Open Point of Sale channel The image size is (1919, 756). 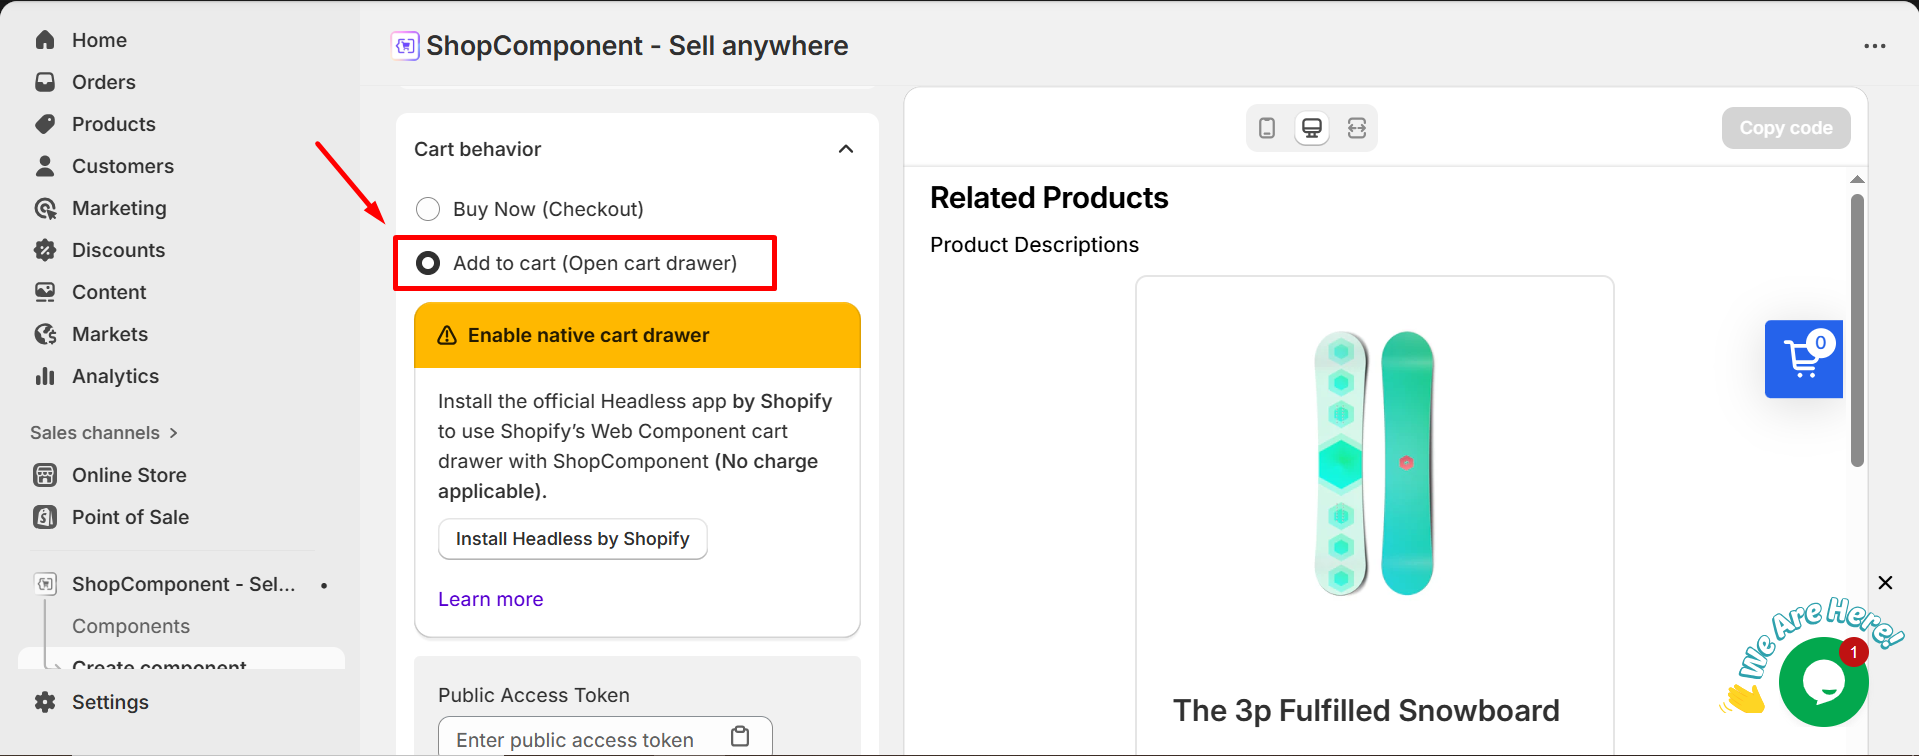point(130,517)
